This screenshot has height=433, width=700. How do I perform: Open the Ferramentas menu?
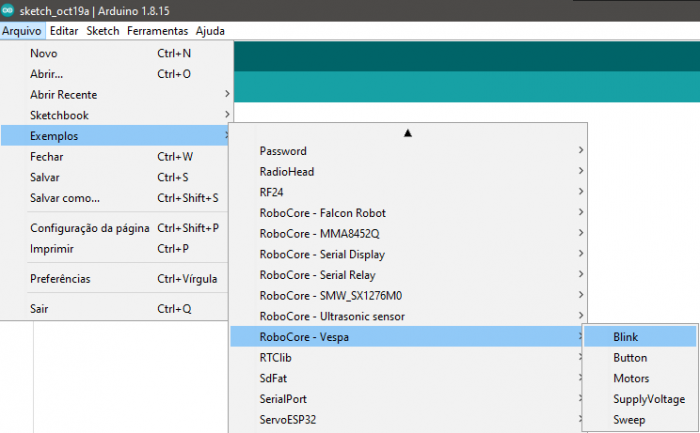click(158, 31)
